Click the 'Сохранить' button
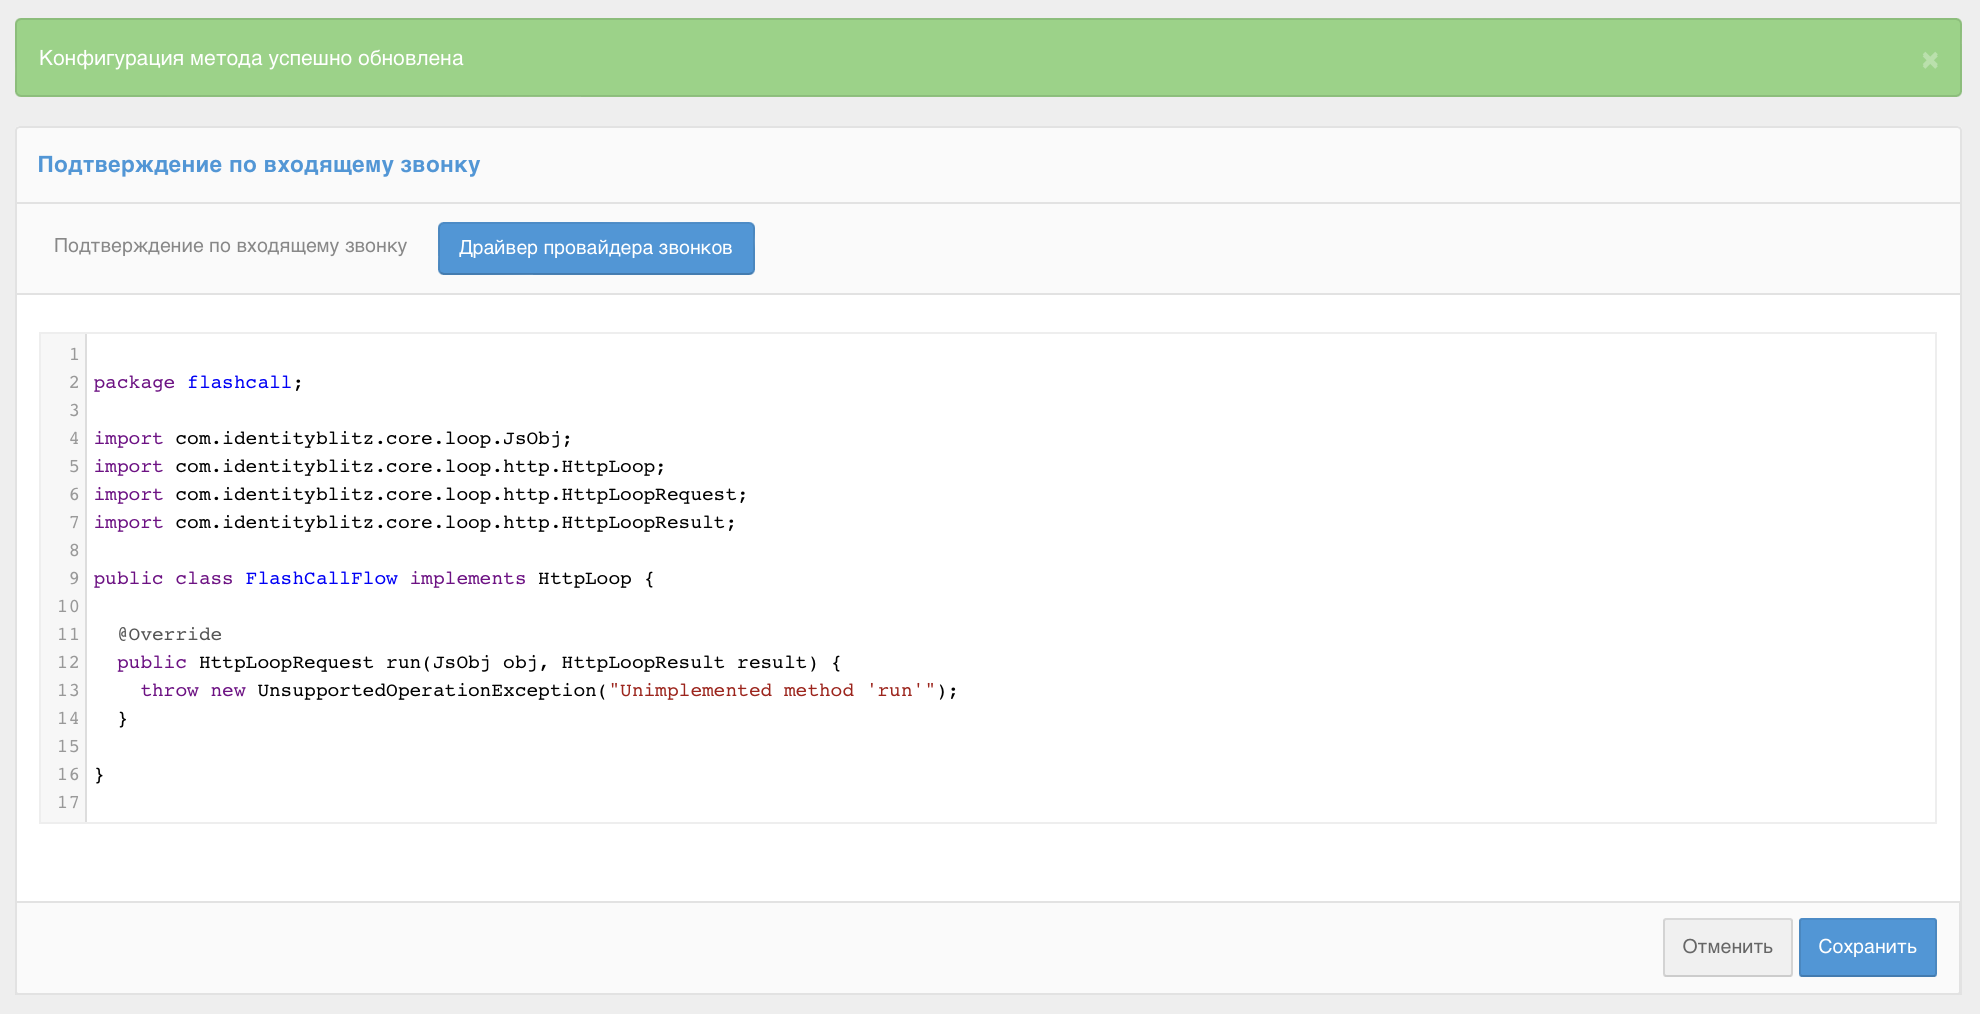Screen dimensions: 1980x1014 [x=1866, y=947]
